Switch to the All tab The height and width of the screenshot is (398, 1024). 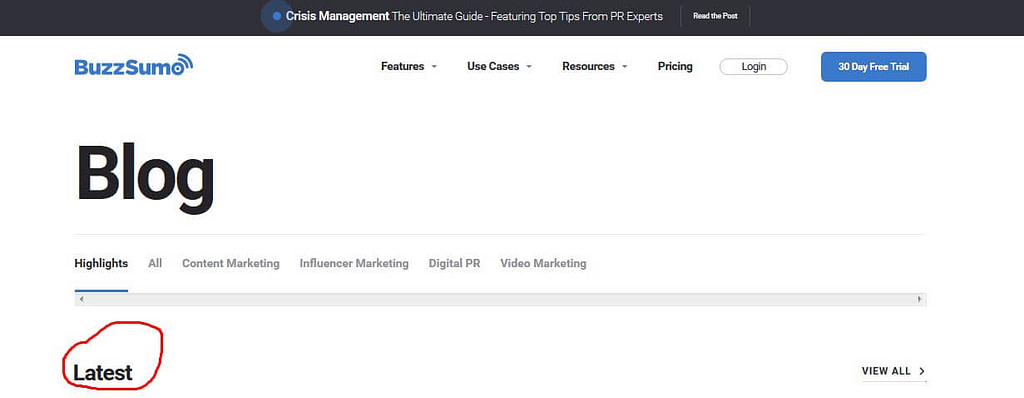pos(155,263)
